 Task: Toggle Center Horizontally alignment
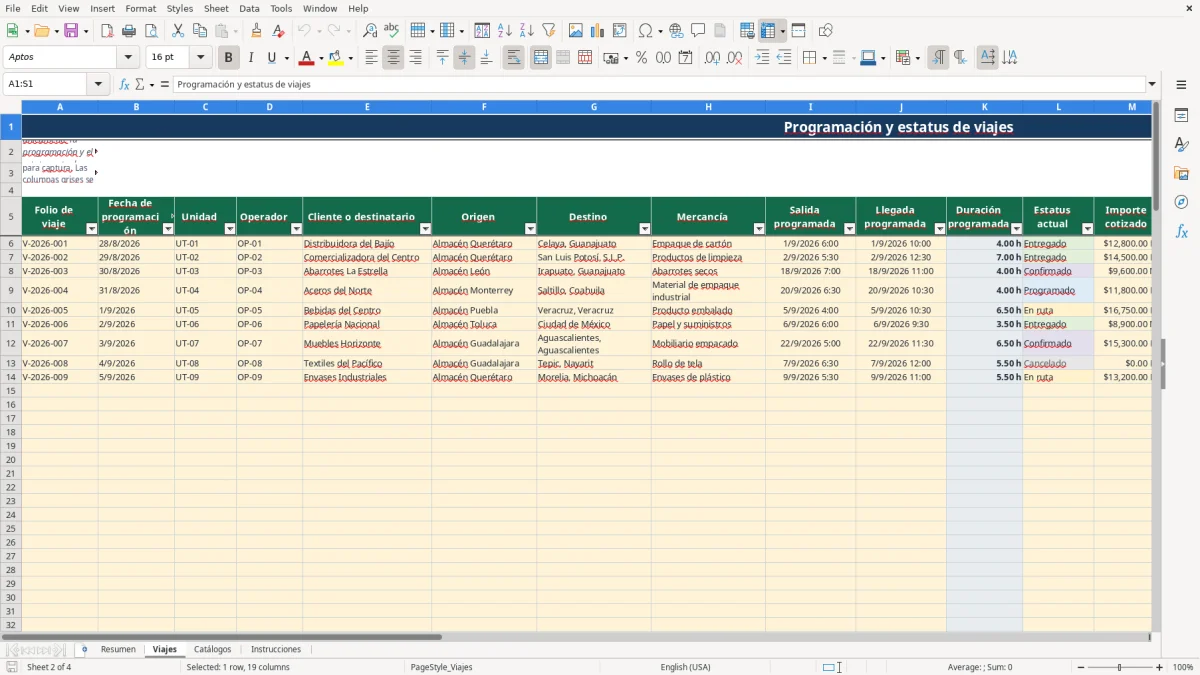(393, 58)
